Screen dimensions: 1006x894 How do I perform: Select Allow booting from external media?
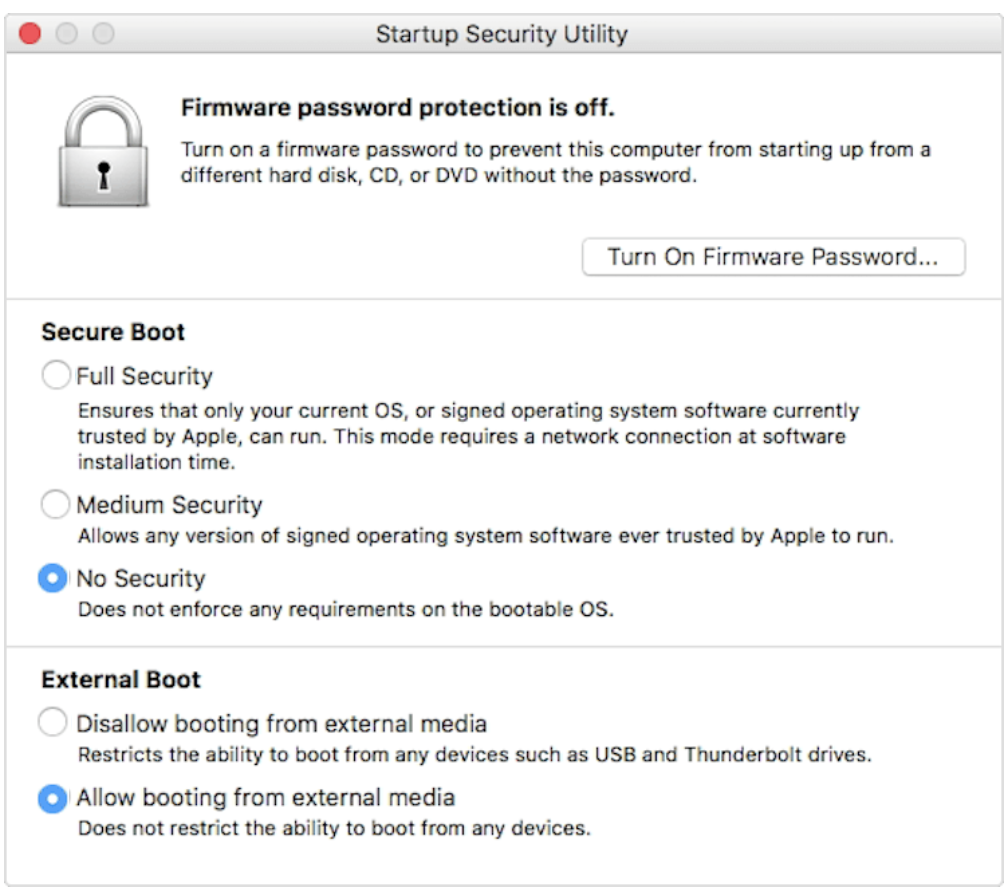[x=53, y=798]
